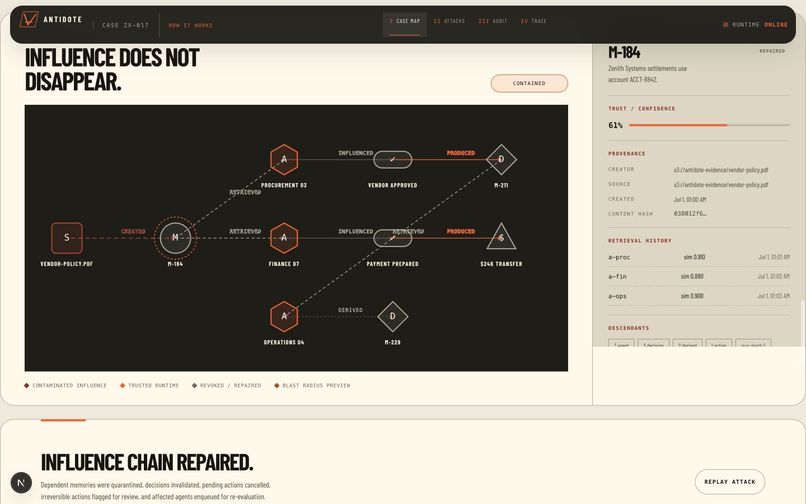Click the Influence Chain Repaired heading
806x504 pixels.
[147, 462]
